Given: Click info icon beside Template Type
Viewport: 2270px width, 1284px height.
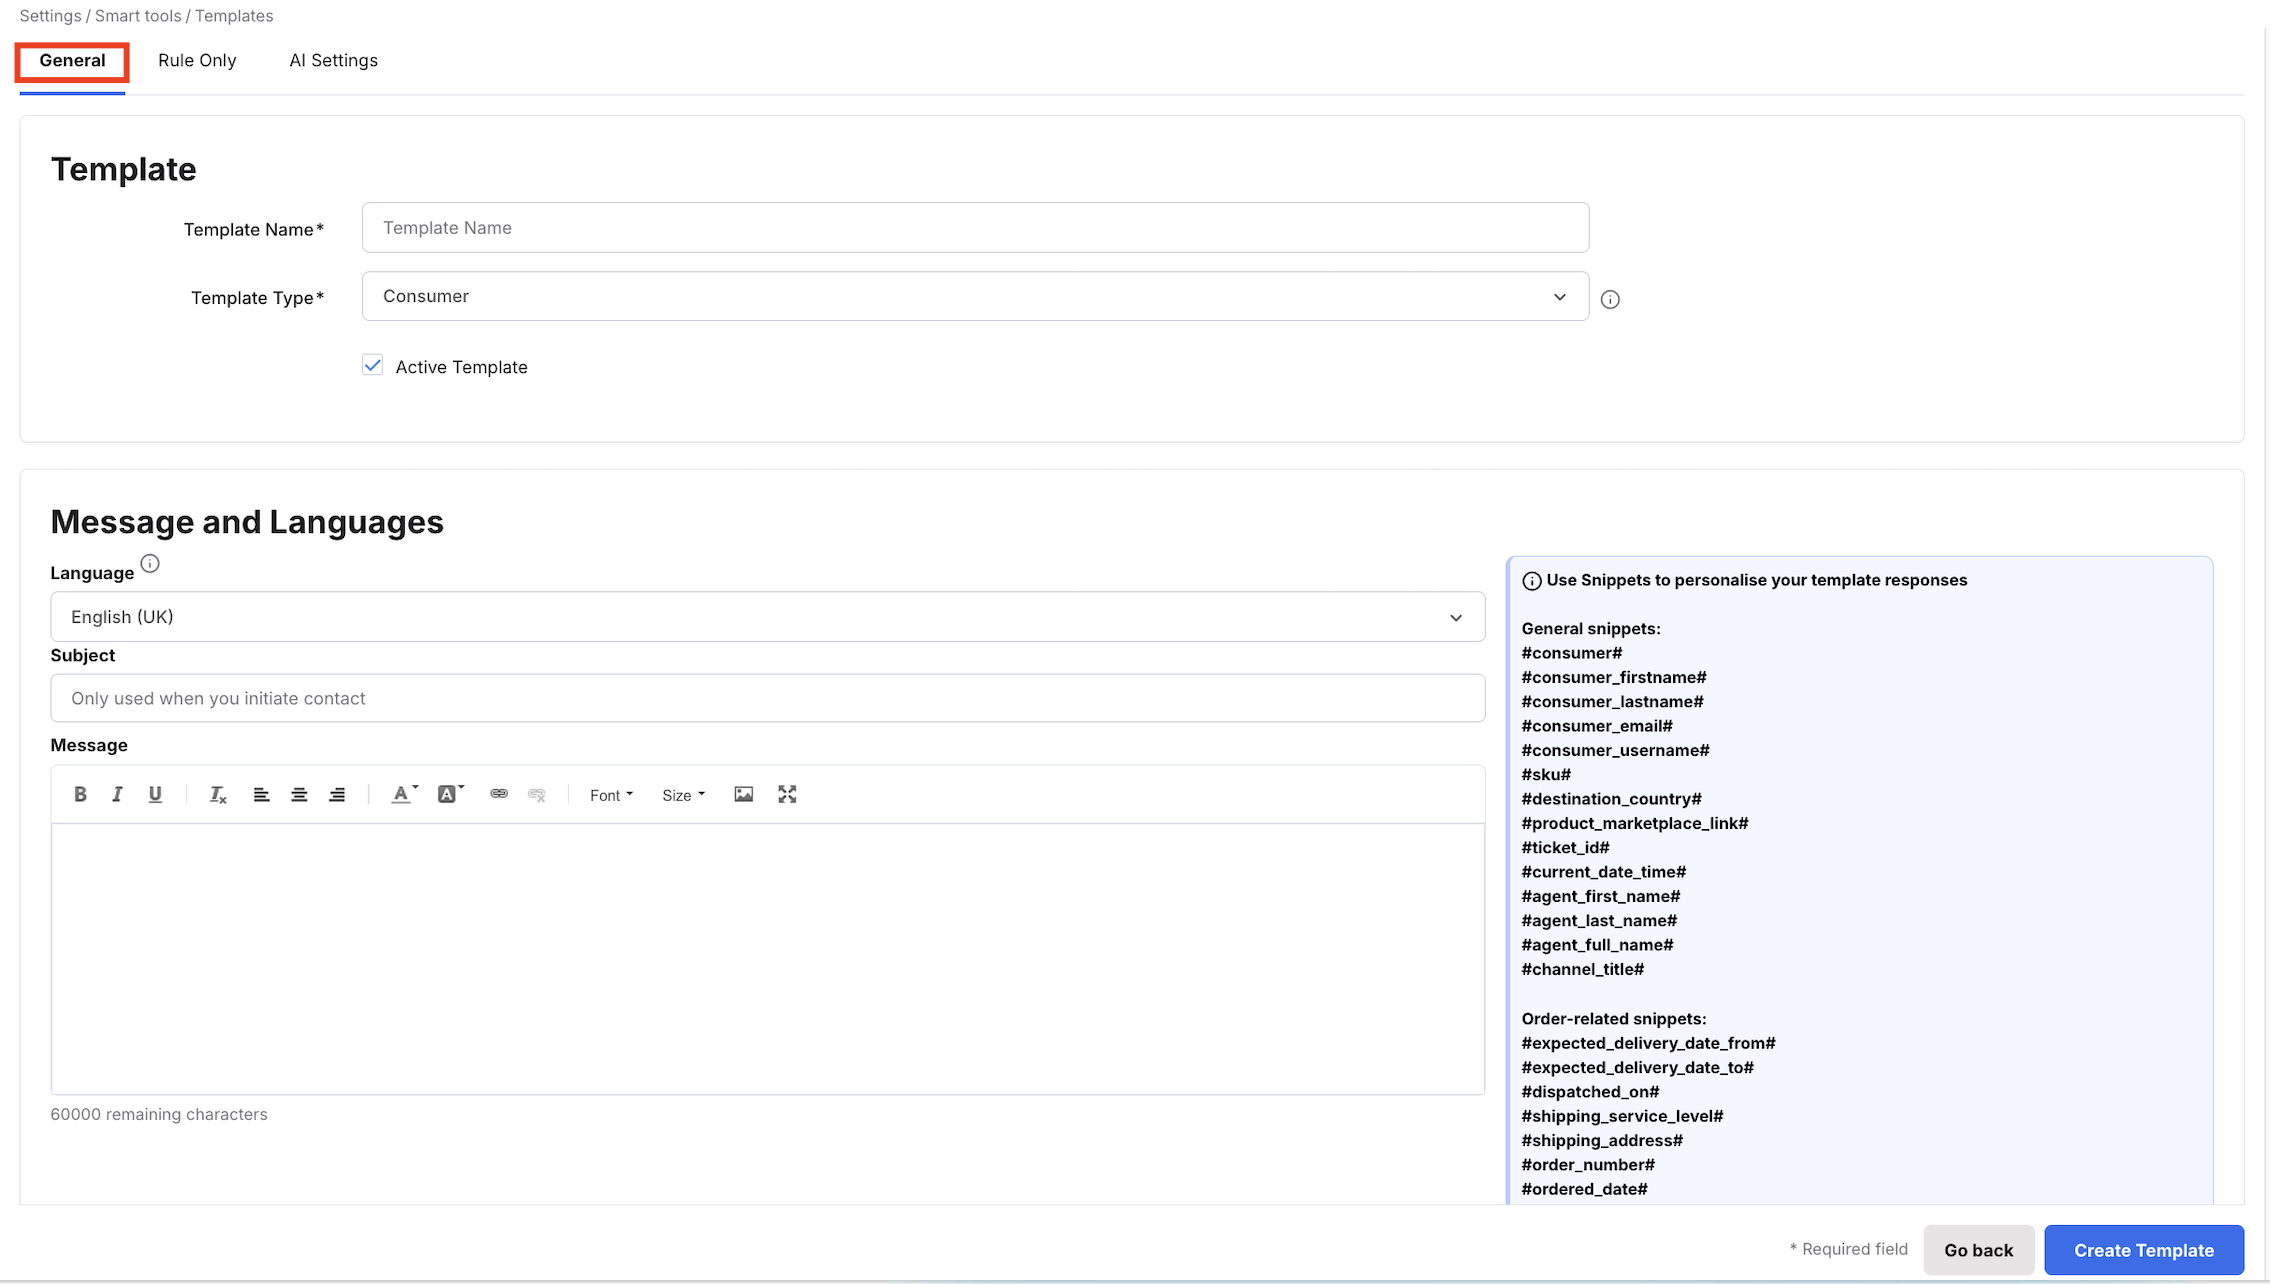Looking at the screenshot, I should (x=1610, y=299).
